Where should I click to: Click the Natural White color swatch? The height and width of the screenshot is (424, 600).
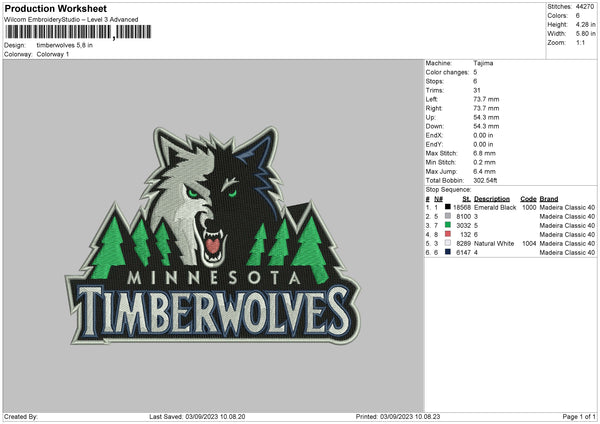447,243
